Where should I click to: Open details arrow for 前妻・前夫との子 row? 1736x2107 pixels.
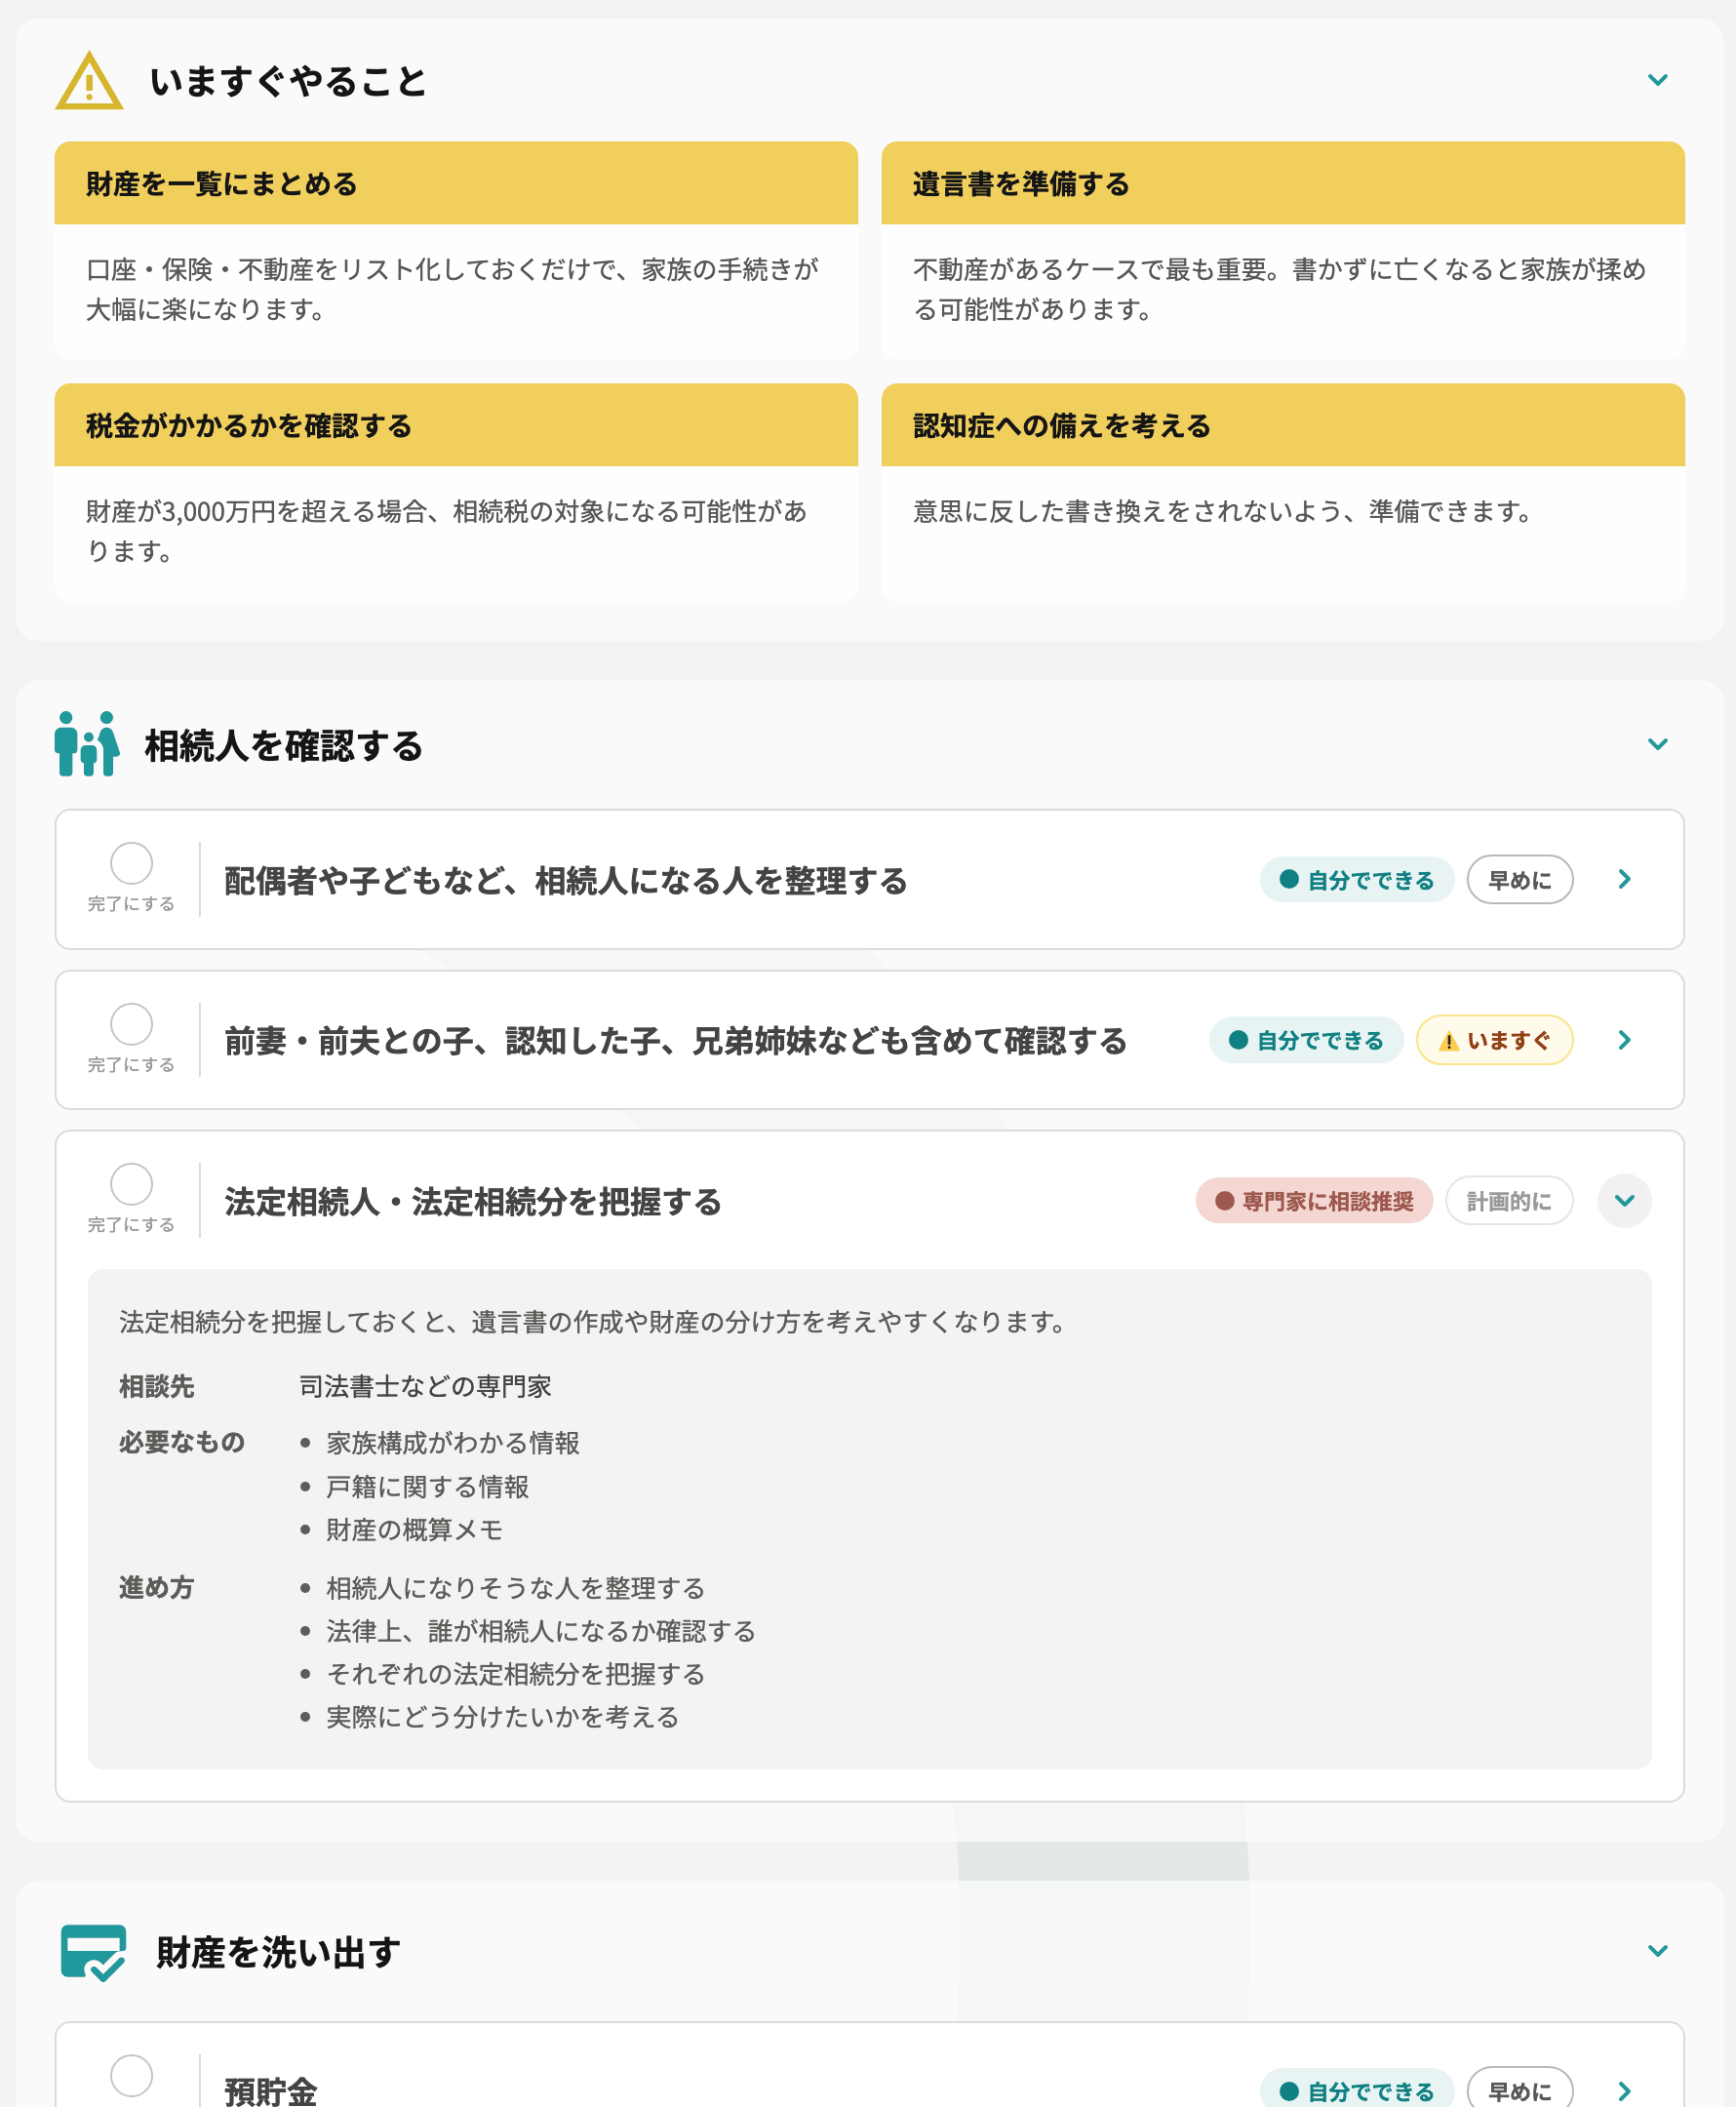[x=1624, y=1040]
